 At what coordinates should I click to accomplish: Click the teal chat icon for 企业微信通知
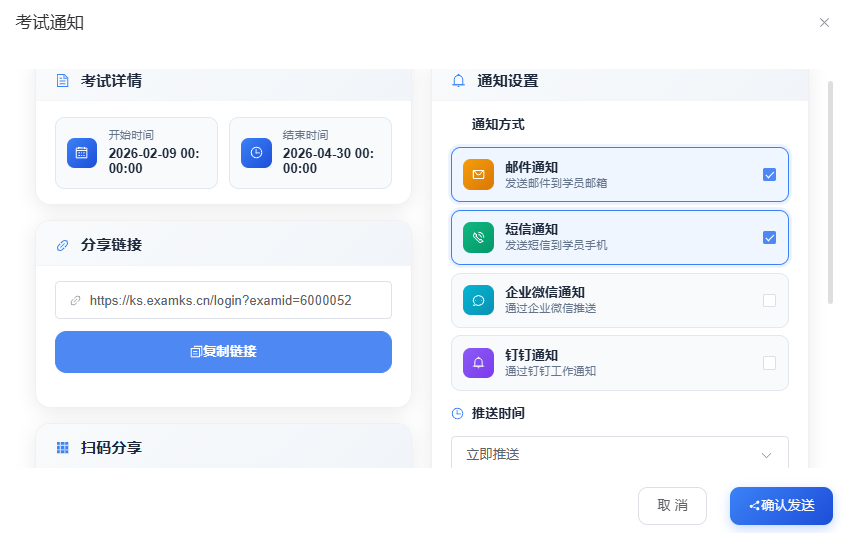[x=478, y=300]
